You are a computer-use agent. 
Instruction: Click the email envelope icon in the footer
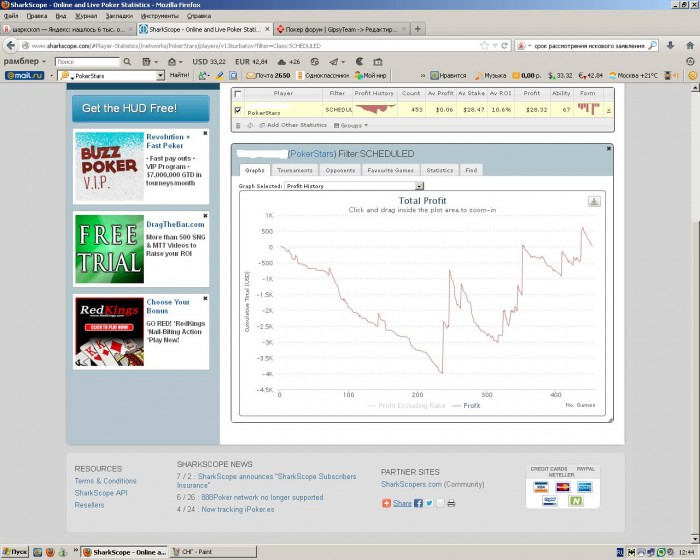(x=440, y=503)
